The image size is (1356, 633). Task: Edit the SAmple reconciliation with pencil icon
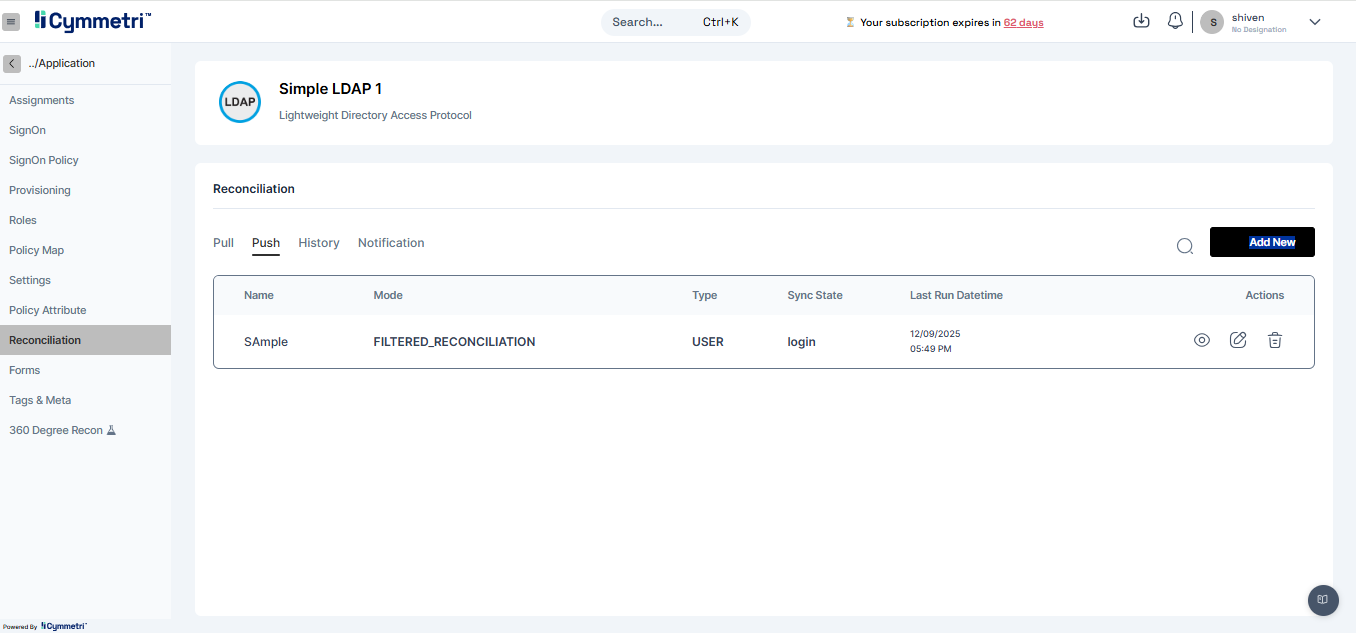1238,340
